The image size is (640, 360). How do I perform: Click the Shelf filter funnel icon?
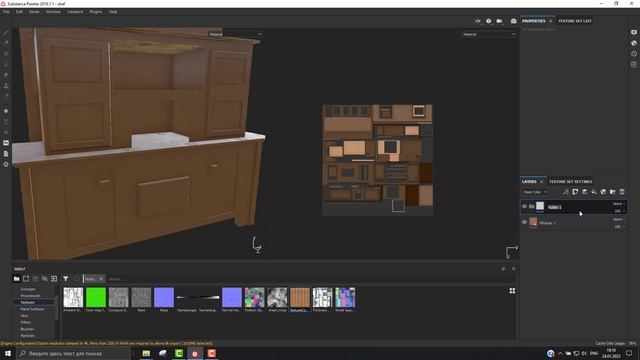coord(66,279)
